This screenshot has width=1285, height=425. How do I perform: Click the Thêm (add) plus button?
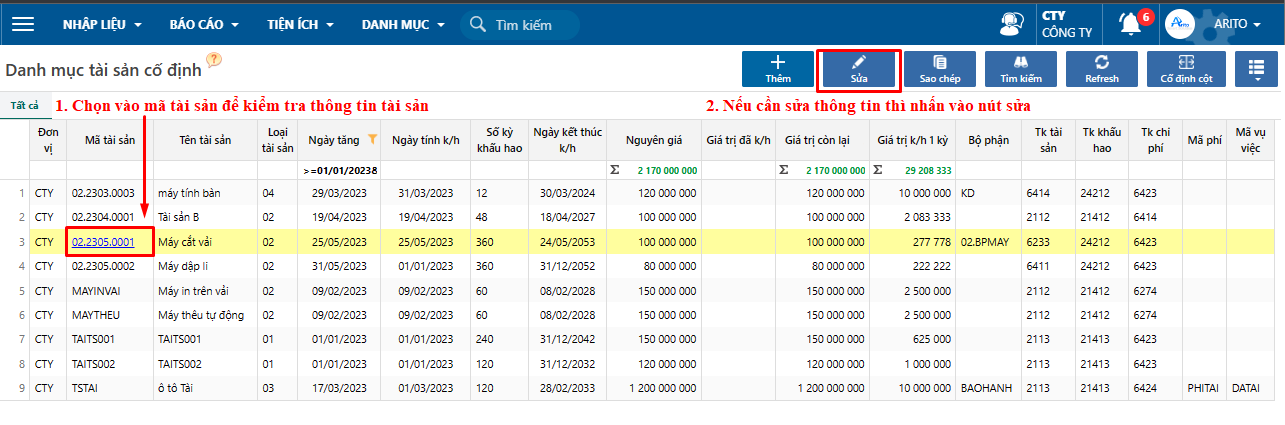pyautogui.click(x=777, y=68)
